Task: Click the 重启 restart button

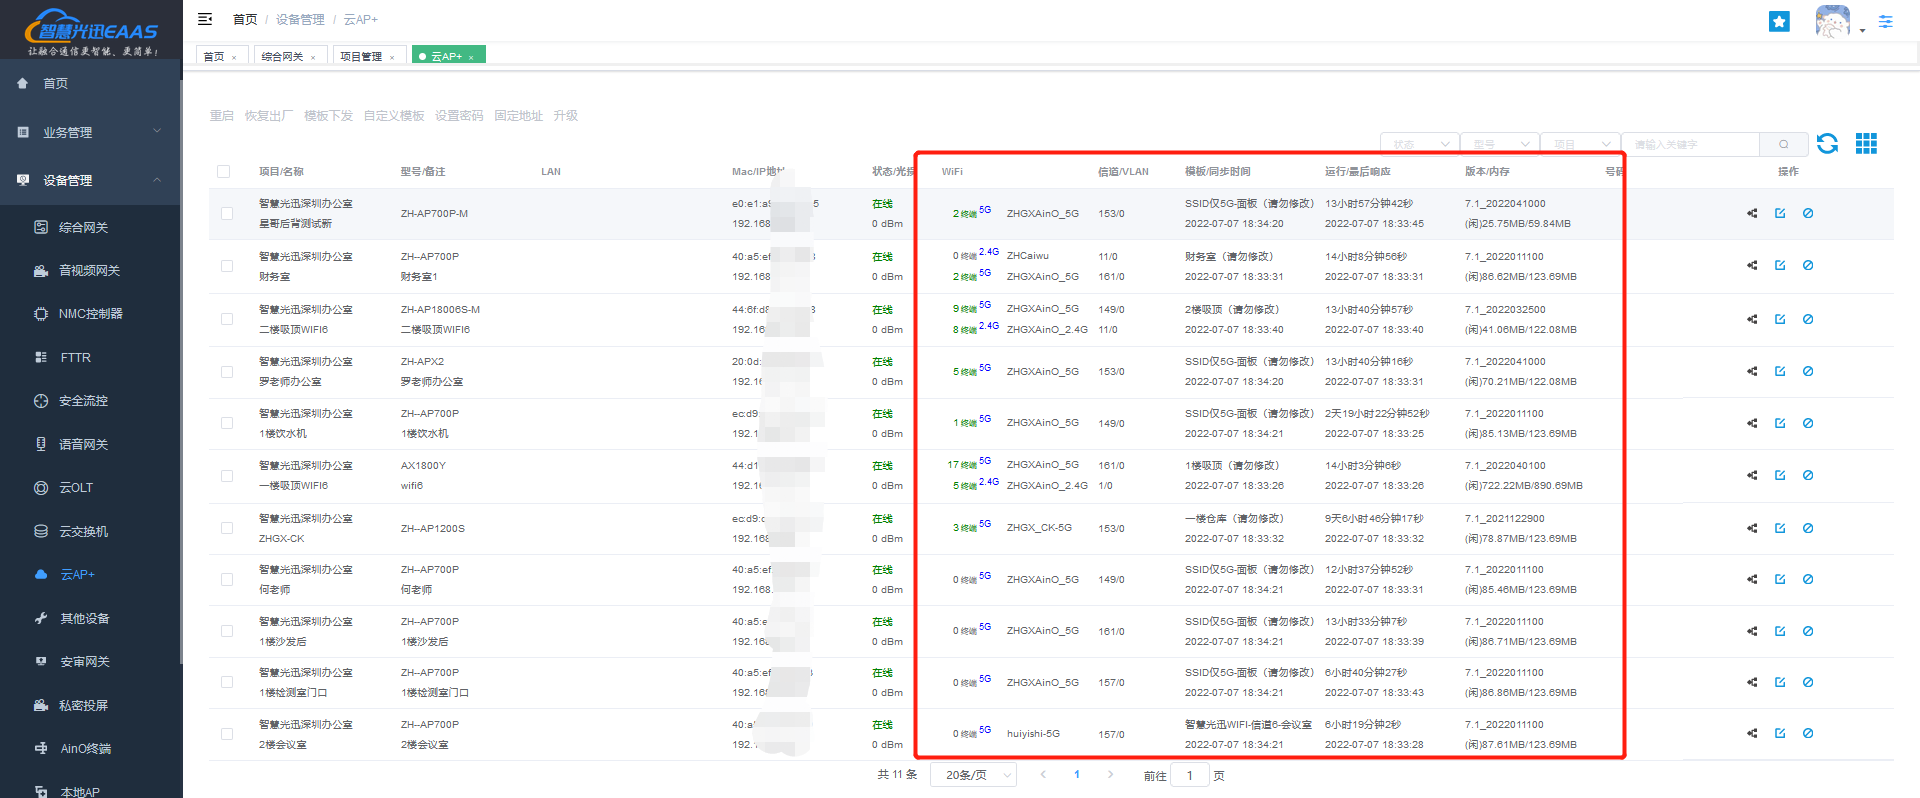Action: click(x=221, y=116)
